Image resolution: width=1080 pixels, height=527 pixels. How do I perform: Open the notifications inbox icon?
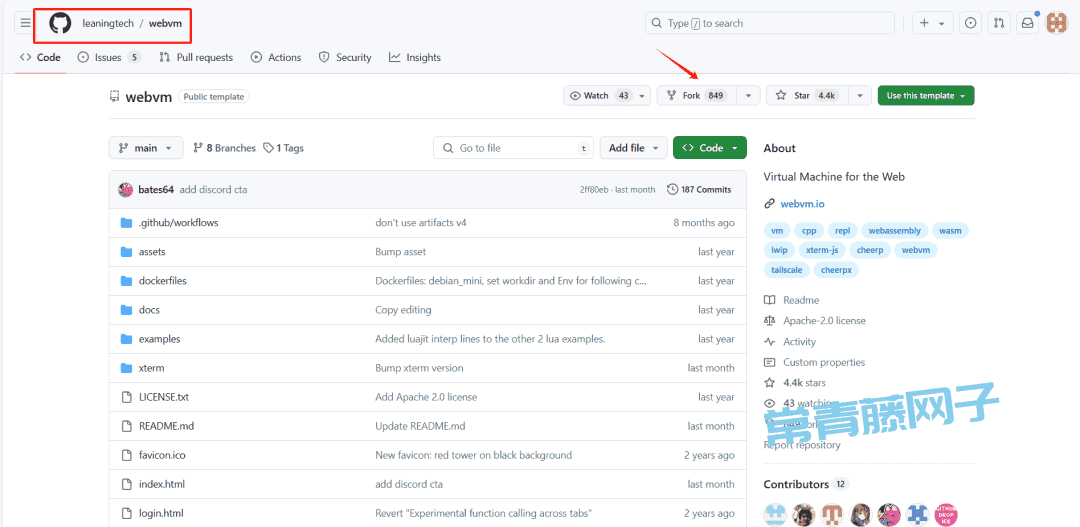(x=1028, y=23)
